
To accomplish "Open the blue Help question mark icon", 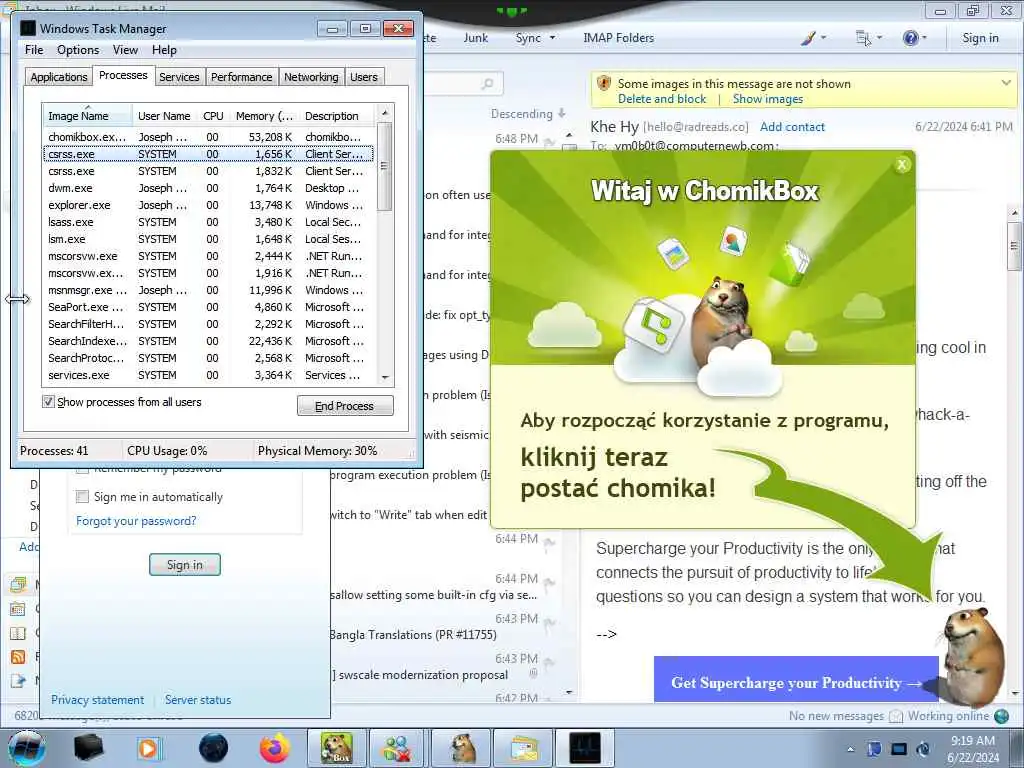I will click(x=910, y=38).
